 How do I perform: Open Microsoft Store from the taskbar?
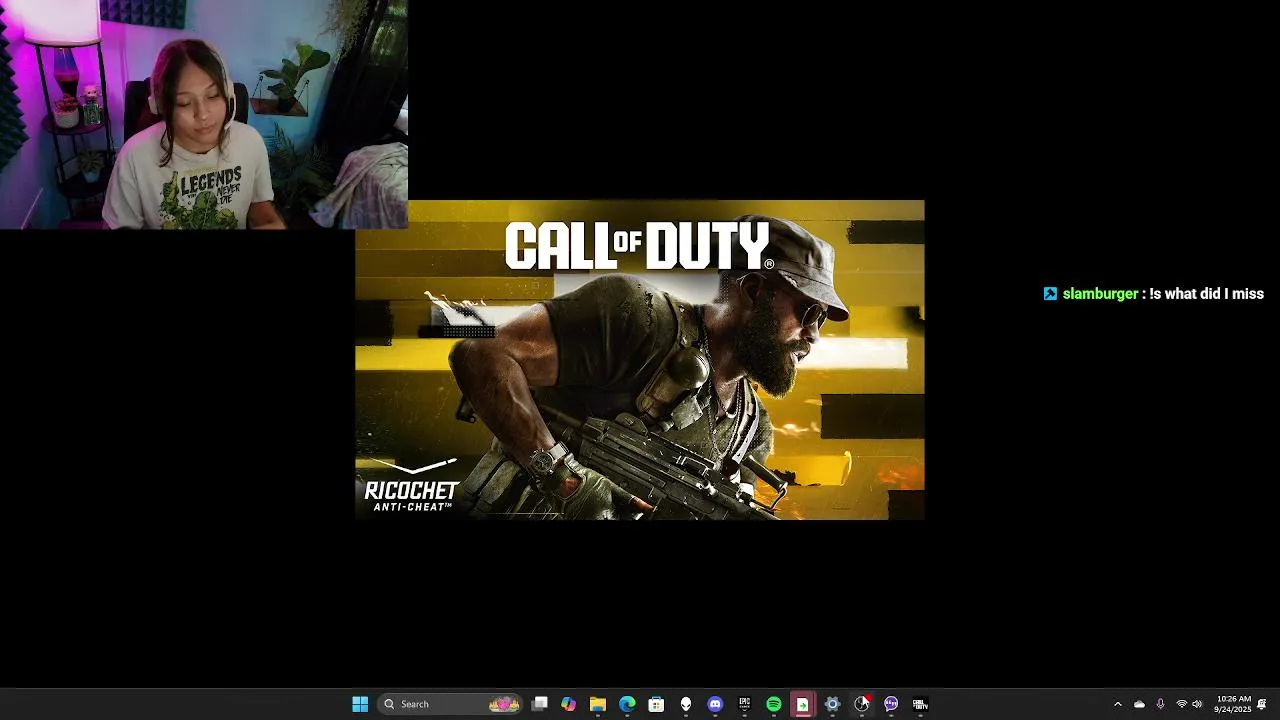click(x=656, y=704)
